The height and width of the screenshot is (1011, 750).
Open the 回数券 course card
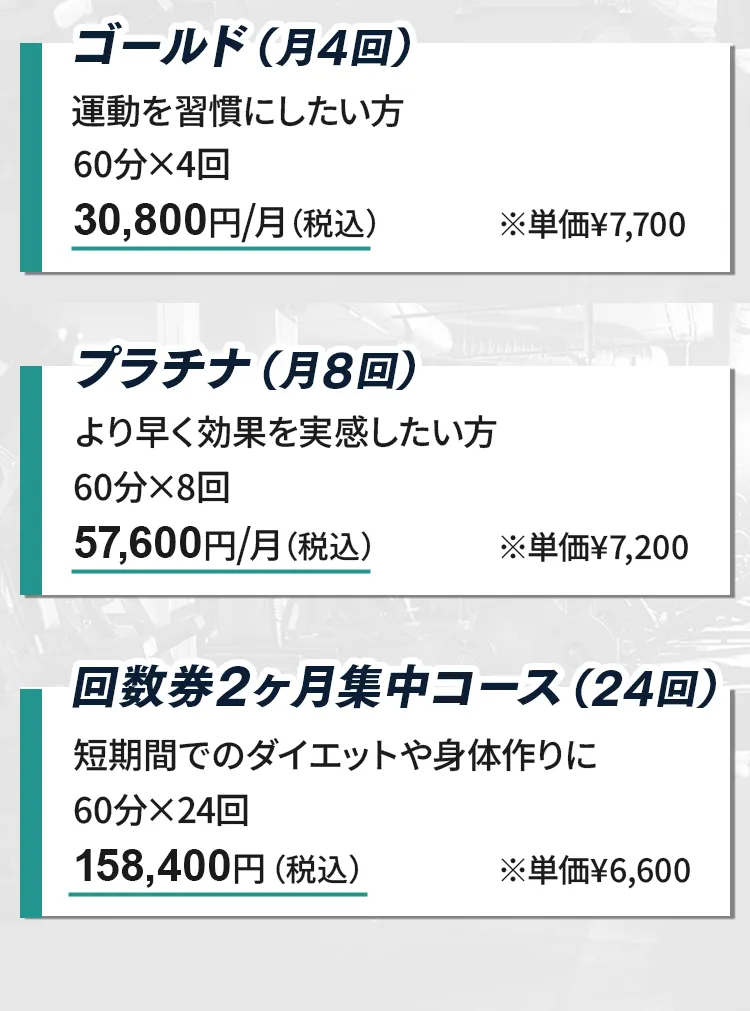377,803
